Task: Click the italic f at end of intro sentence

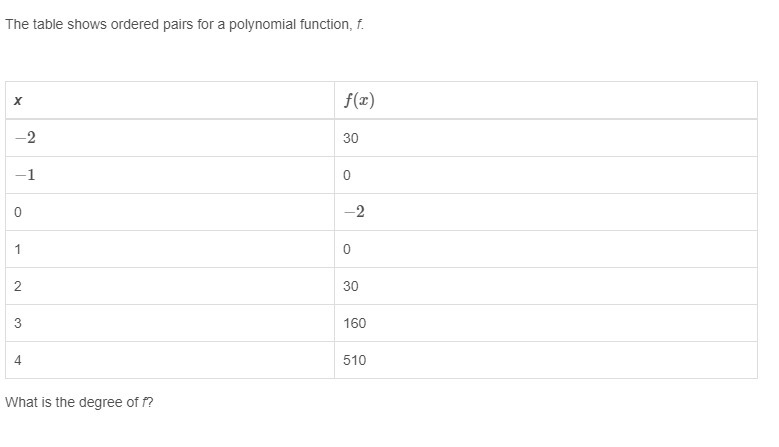Action: (x=359, y=25)
